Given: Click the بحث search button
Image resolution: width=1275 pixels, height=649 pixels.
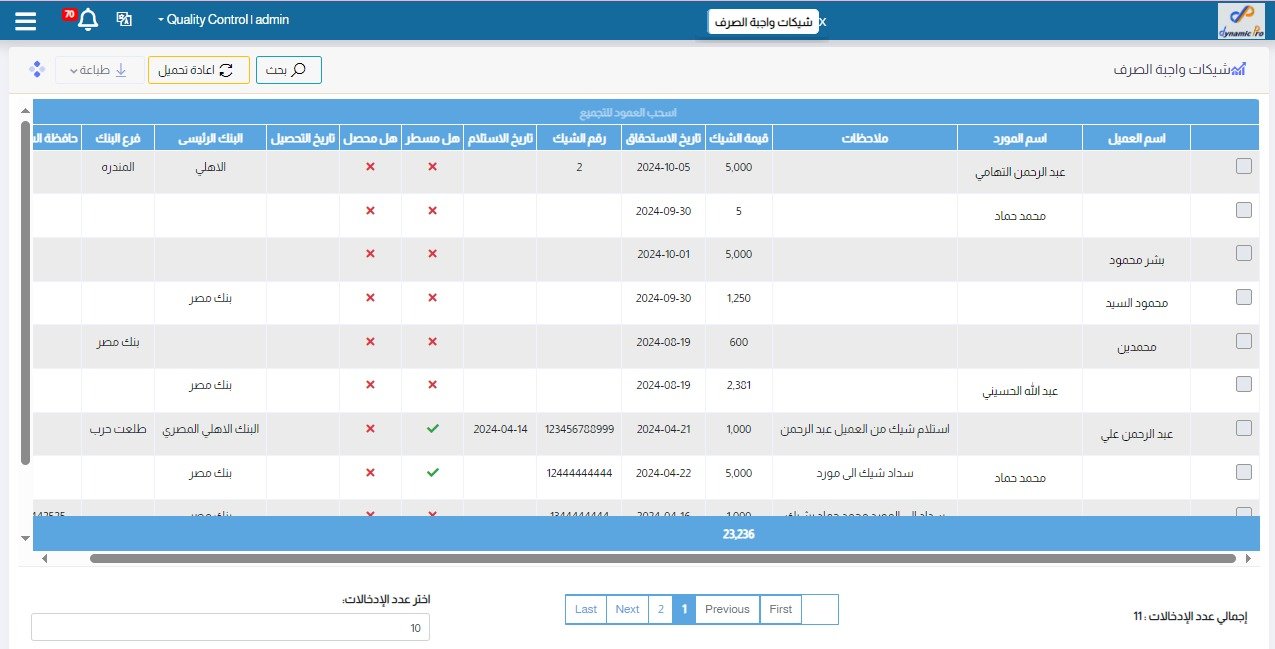Looking at the screenshot, I should coord(289,70).
